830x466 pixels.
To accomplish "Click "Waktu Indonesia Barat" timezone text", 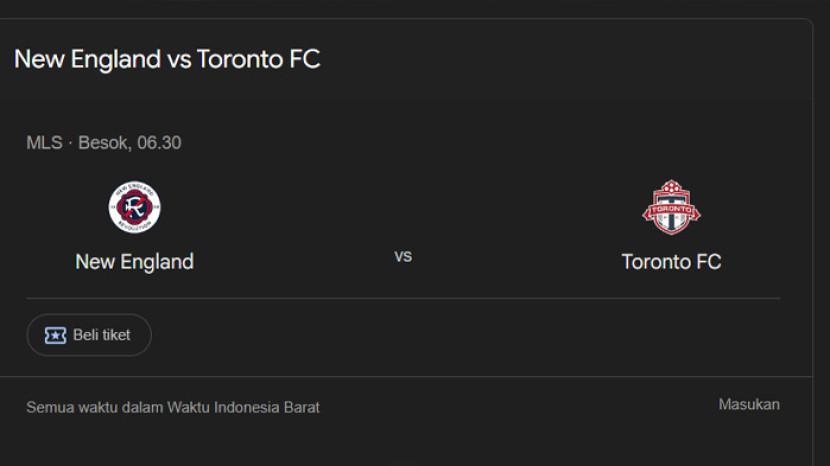I will (243, 407).
